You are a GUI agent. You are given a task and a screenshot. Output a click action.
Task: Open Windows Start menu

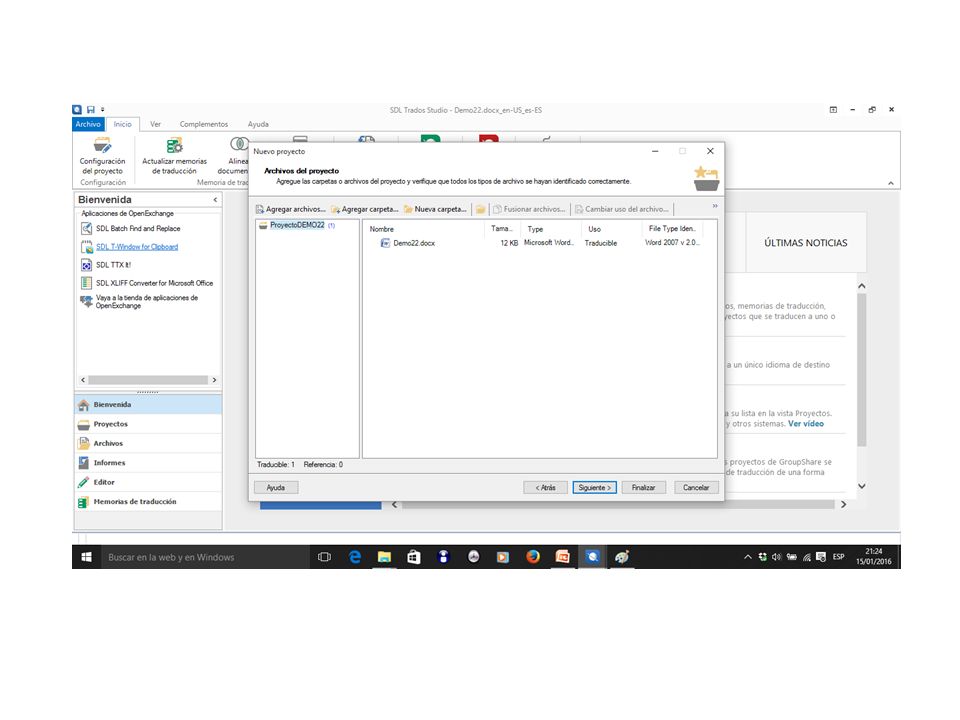pos(86,557)
